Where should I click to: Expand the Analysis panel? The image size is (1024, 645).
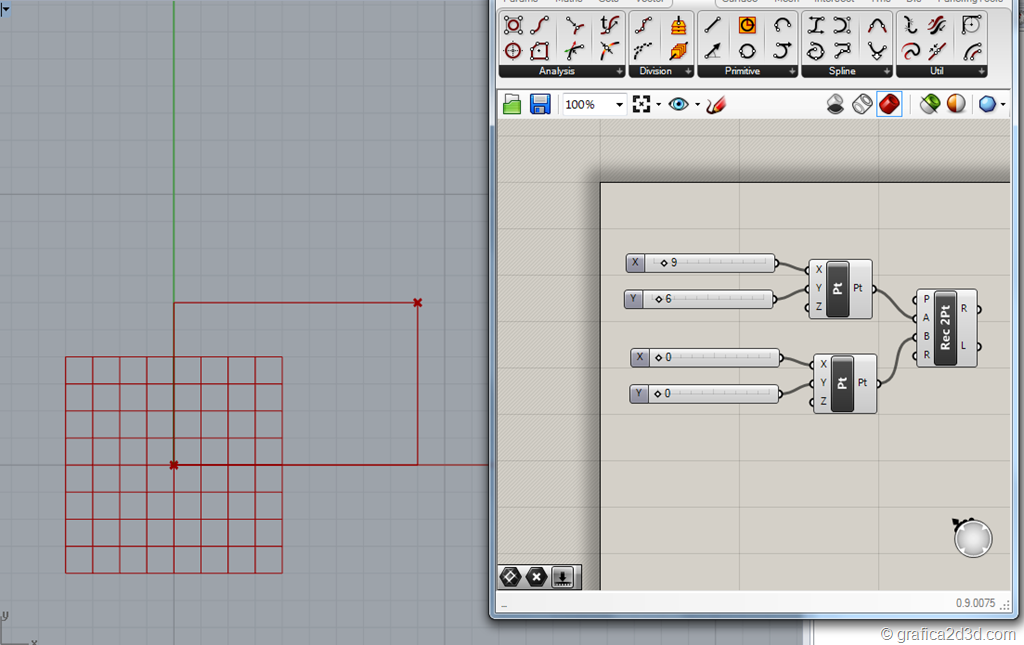tap(619, 72)
